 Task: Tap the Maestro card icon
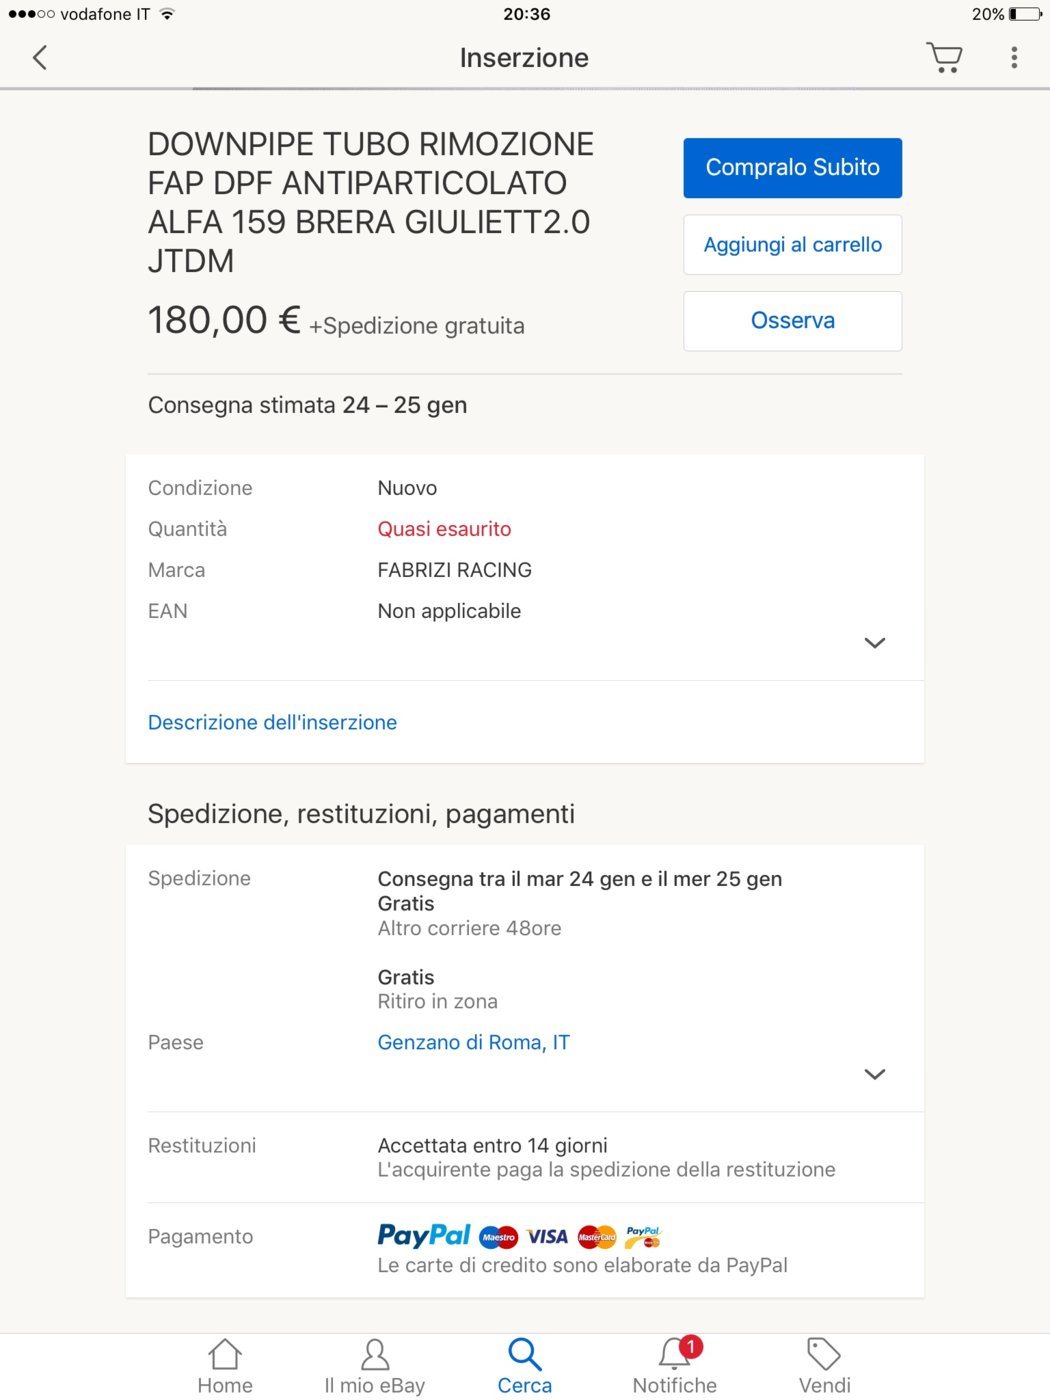499,1237
